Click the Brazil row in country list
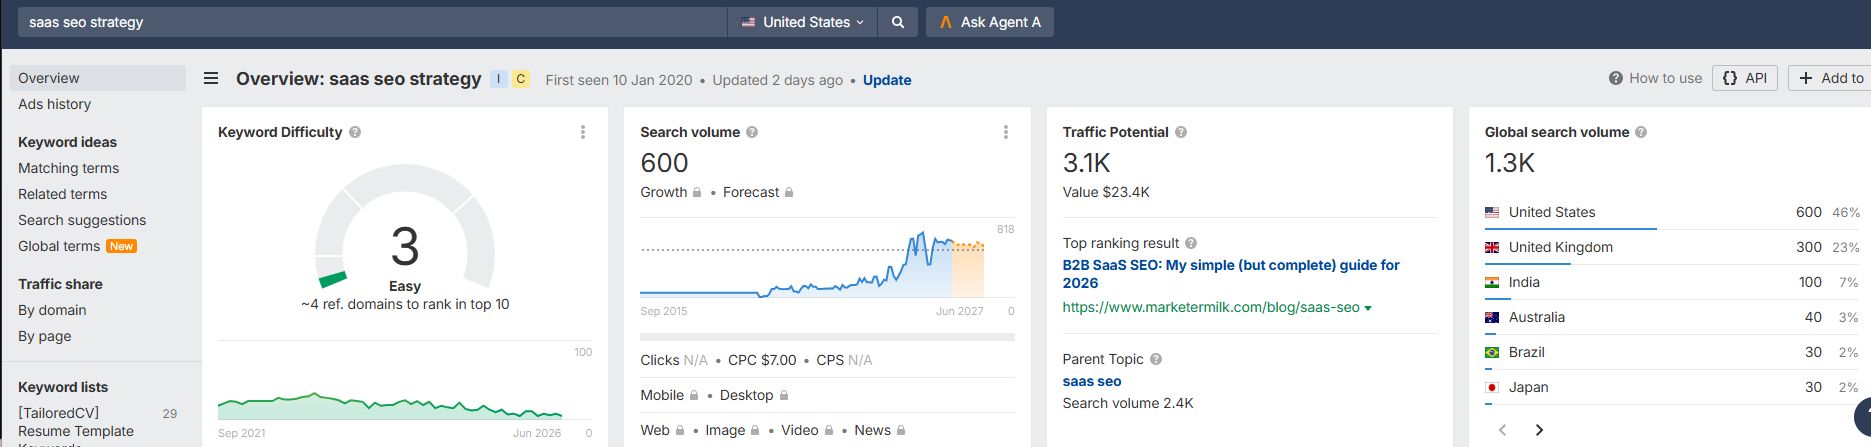1871x447 pixels. point(1672,352)
